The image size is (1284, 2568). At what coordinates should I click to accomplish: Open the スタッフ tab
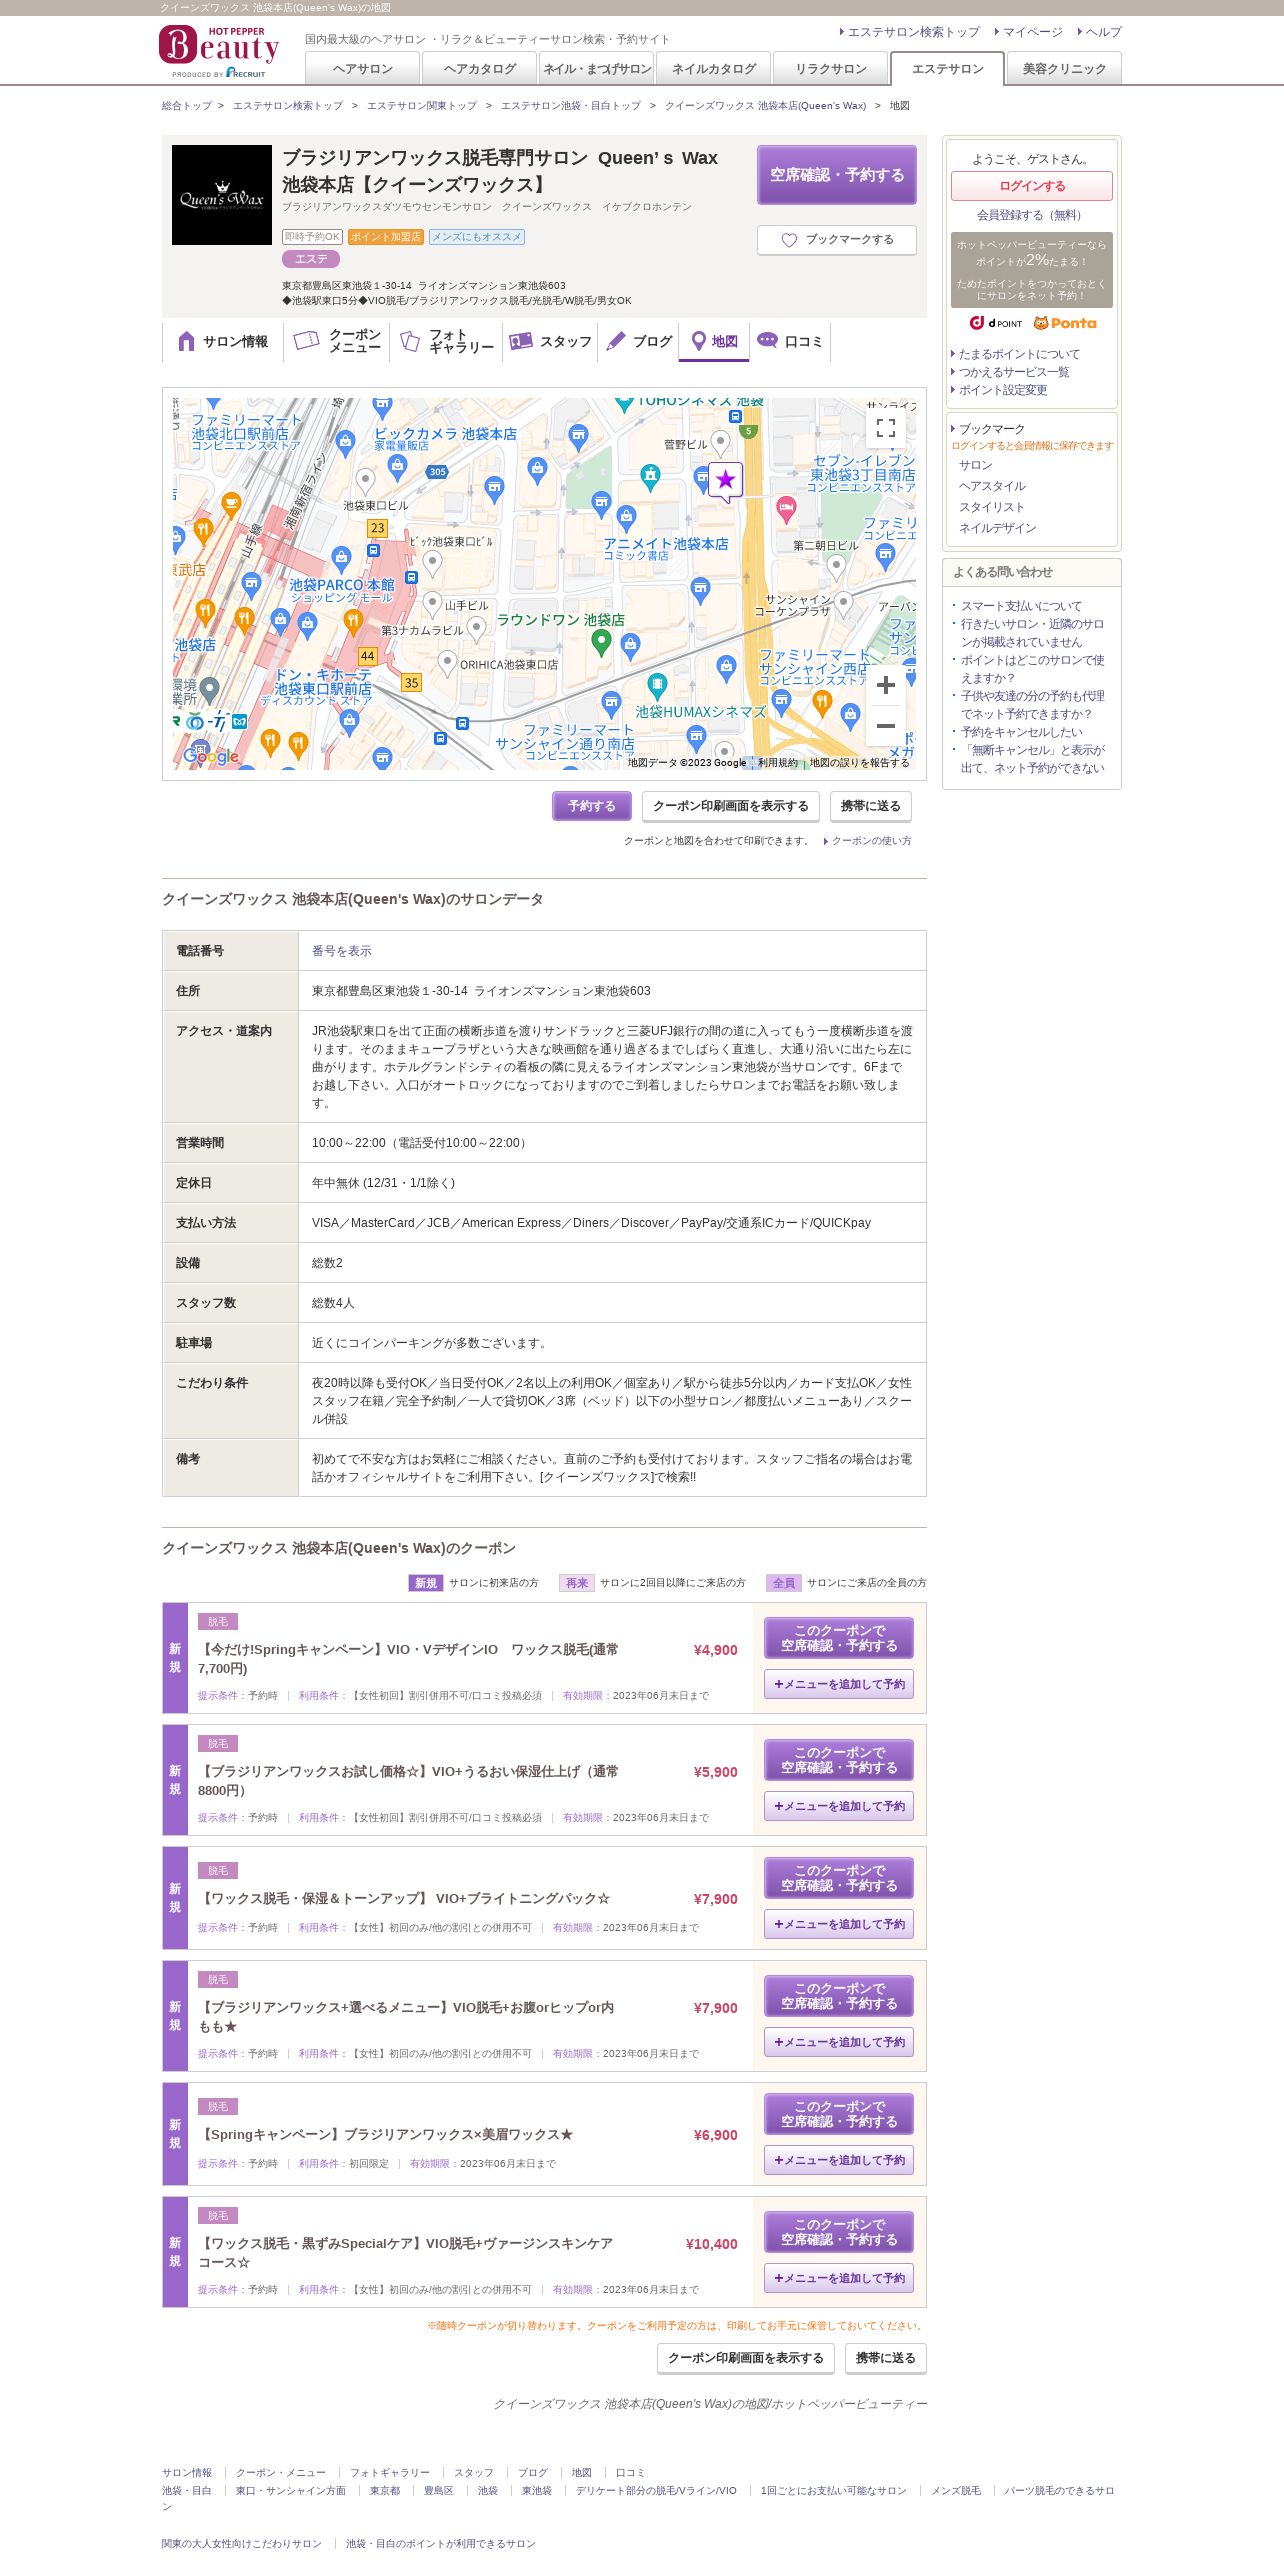550,342
